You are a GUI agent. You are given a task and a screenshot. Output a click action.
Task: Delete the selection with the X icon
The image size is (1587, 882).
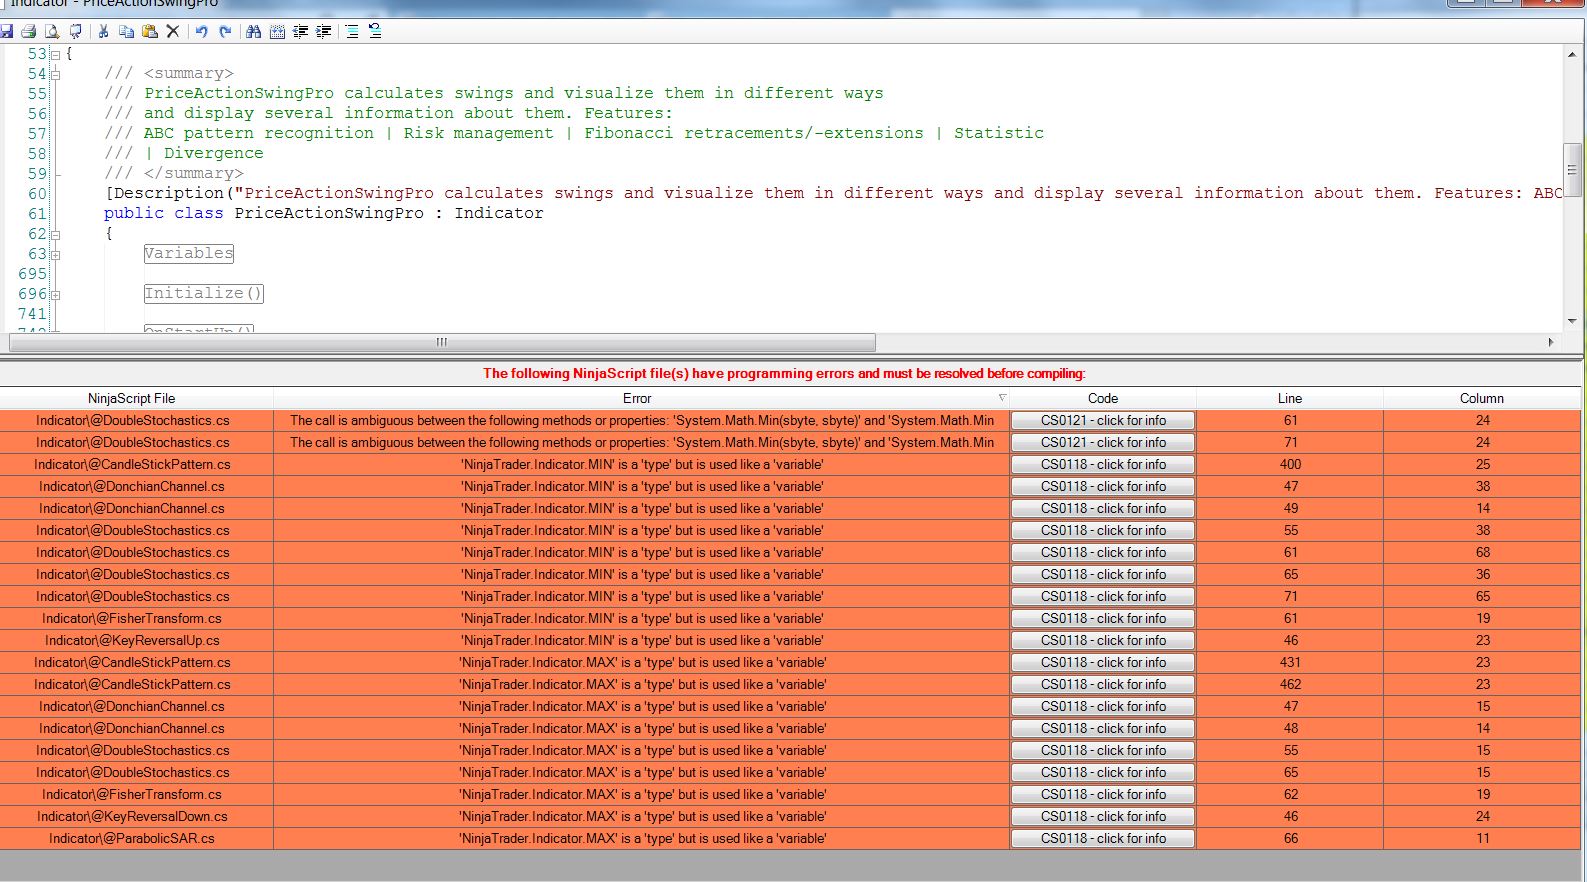tap(172, 32)
